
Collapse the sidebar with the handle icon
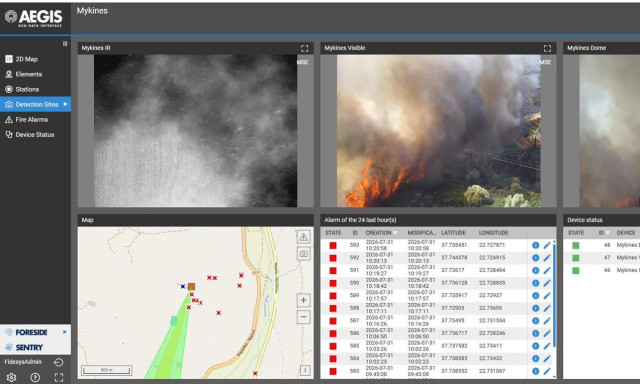65,44
